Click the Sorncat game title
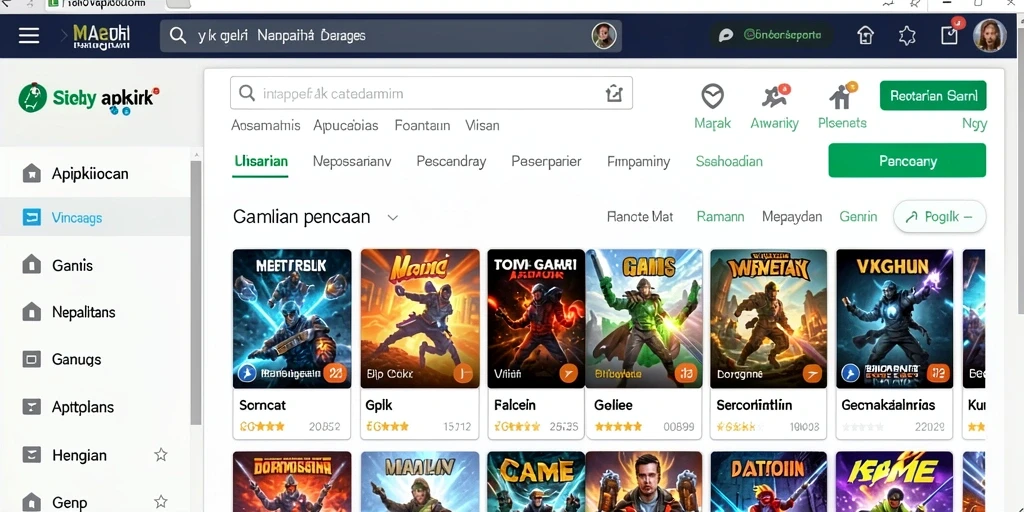This screenshot has width=1024, height=512. 263,405
